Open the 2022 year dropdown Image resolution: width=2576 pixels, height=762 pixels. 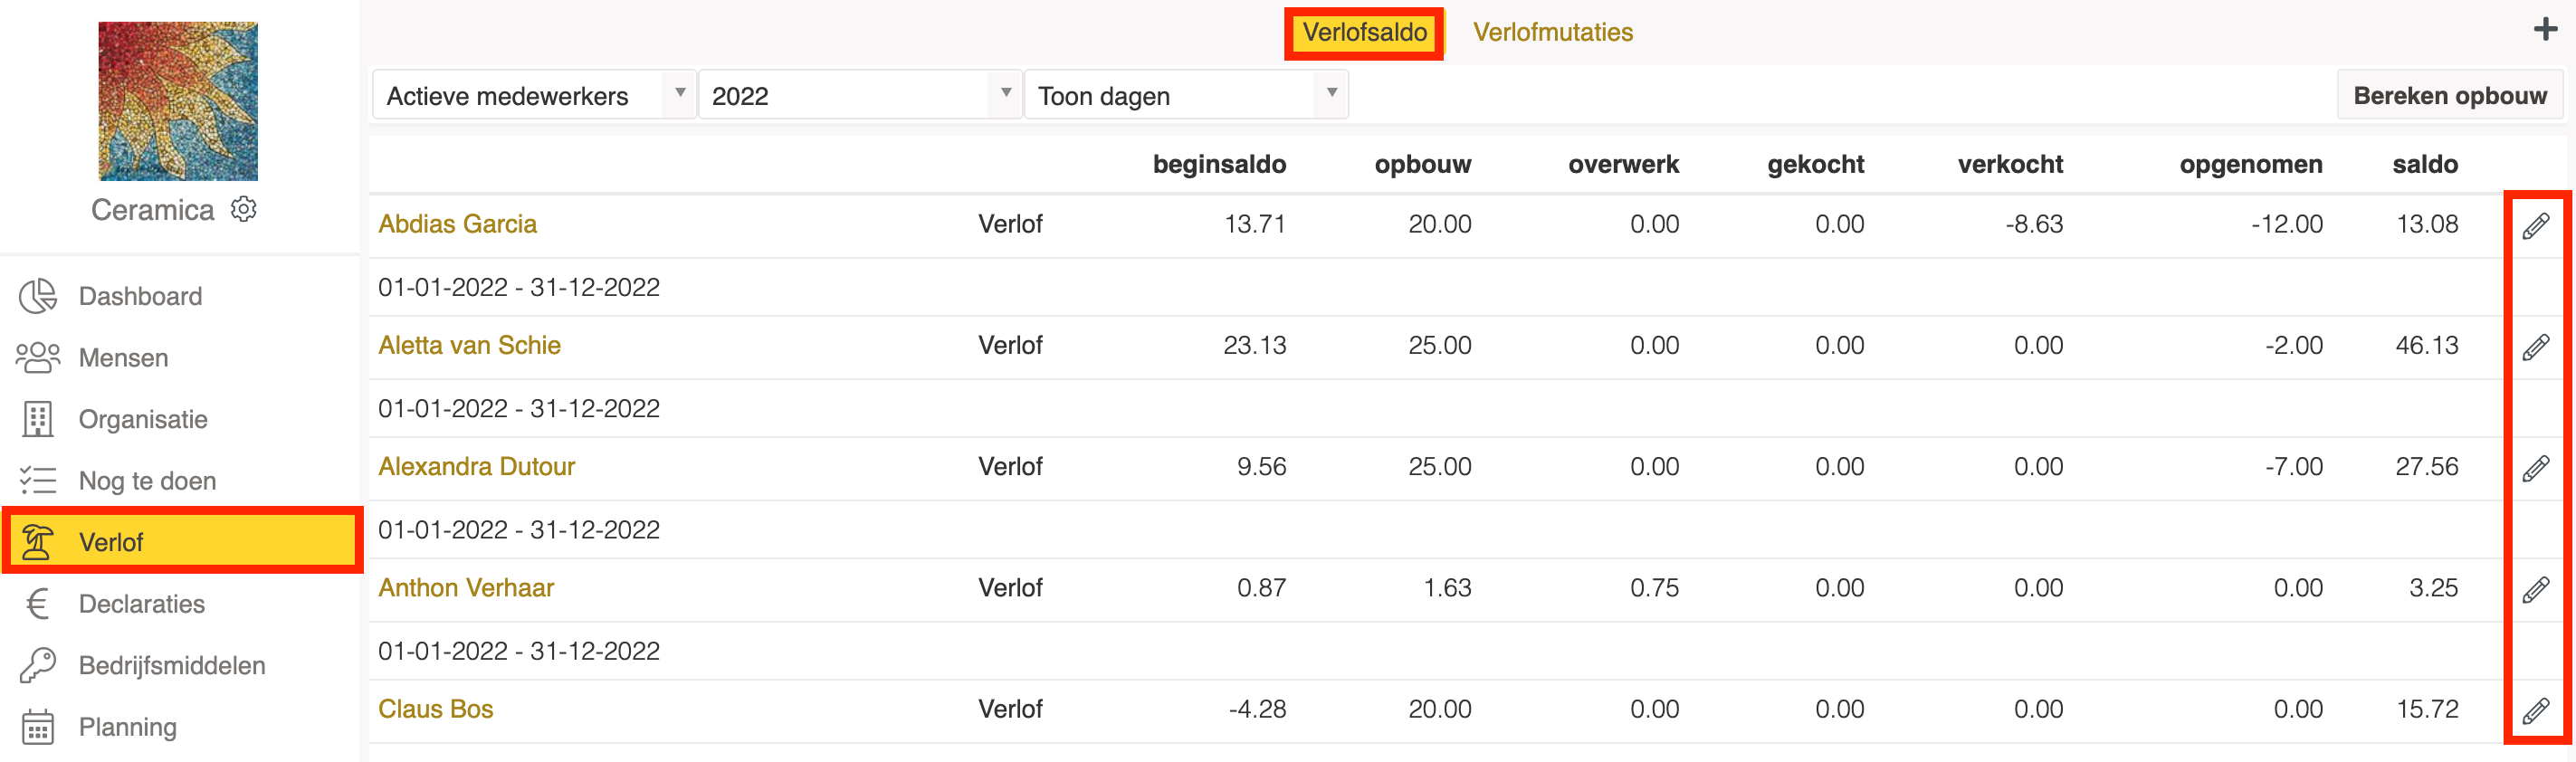click(860, 96)
